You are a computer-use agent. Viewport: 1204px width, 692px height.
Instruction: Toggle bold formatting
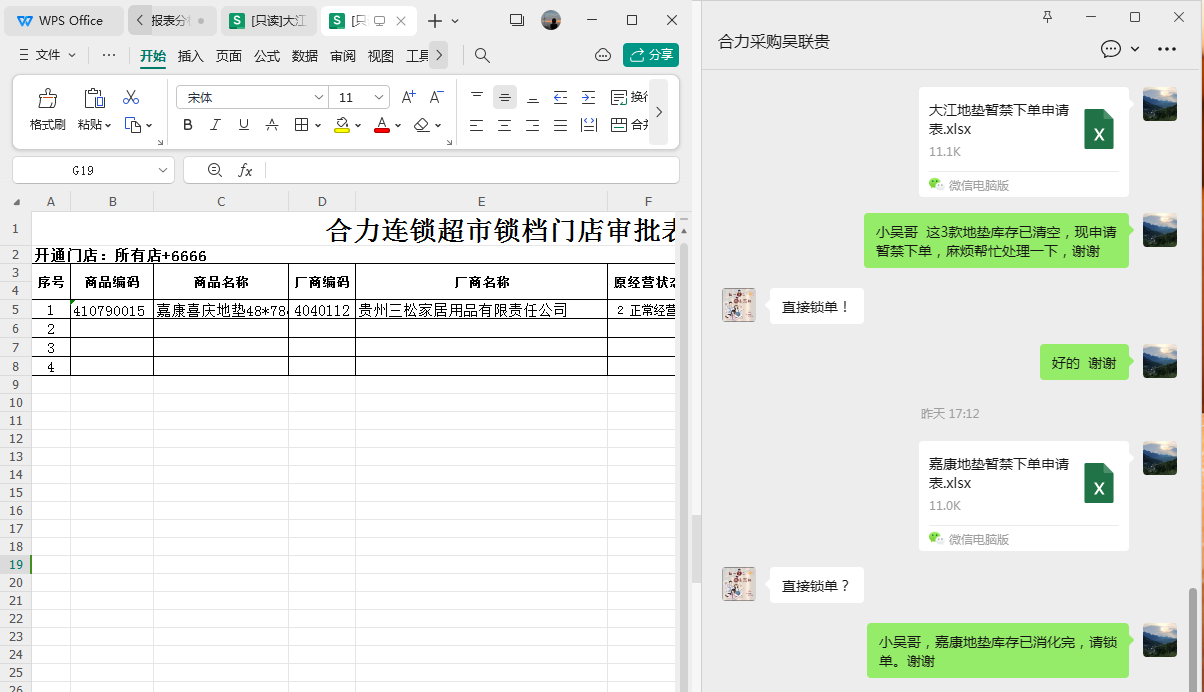tap(188, 125)
